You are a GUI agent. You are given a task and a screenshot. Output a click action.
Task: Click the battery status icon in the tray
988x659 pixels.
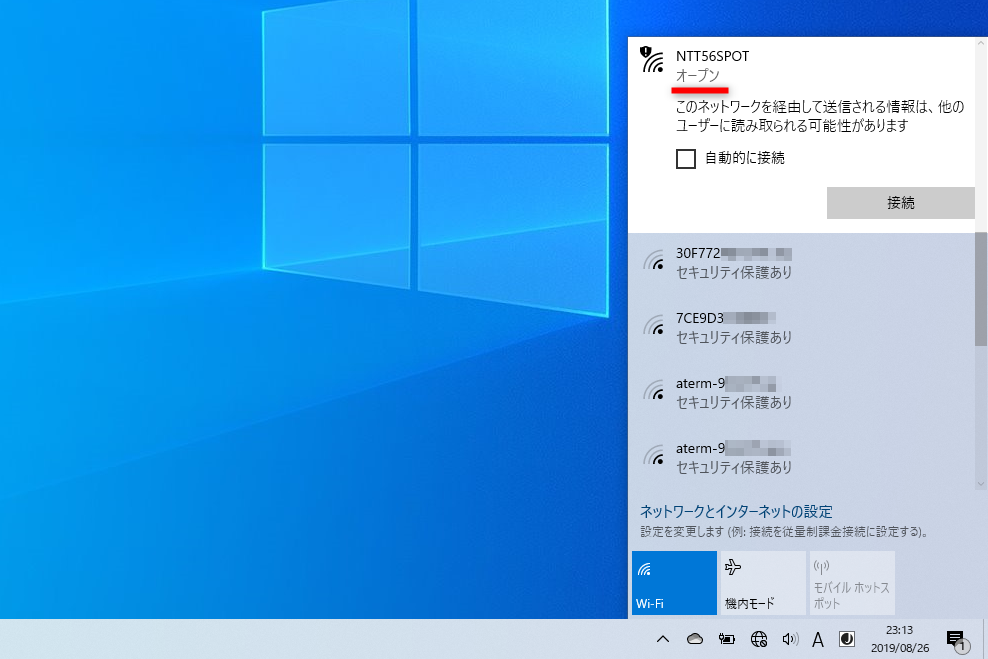727,640
